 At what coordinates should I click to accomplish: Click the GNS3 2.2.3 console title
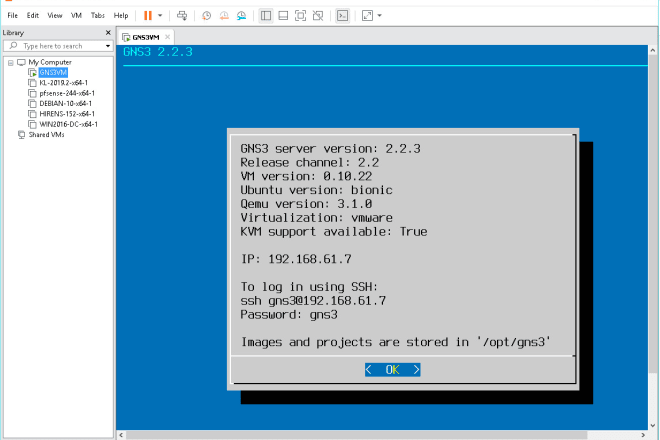click(x=158, y=52)
